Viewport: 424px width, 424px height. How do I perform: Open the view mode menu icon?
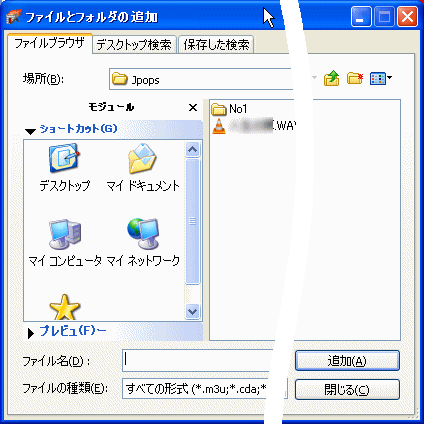pyautogui.click(x=381, y=79)
